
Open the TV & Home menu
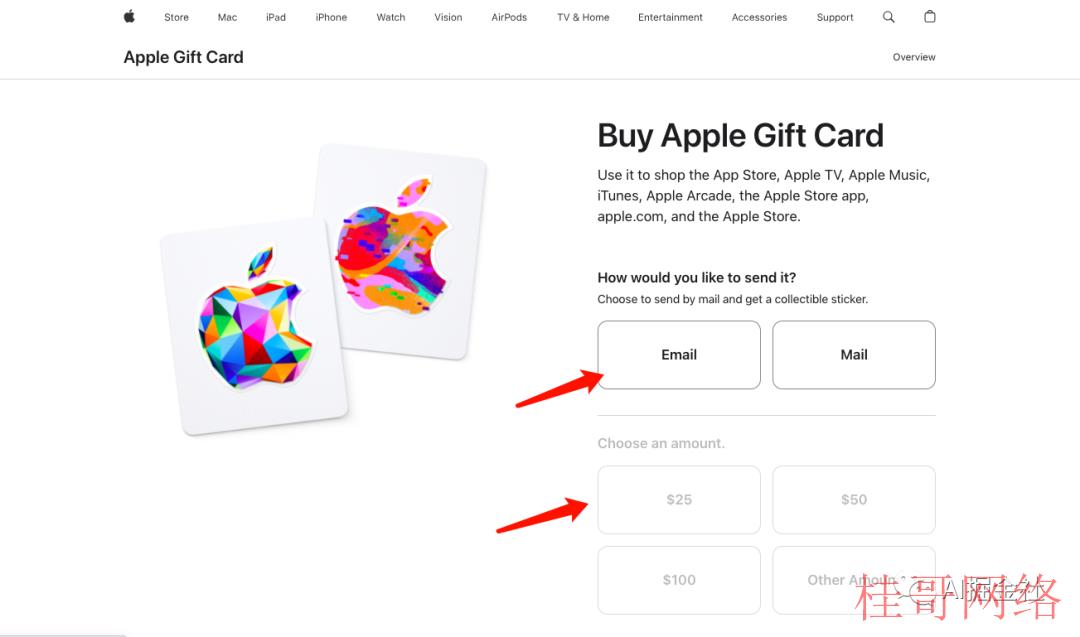[x=583, y=17]
